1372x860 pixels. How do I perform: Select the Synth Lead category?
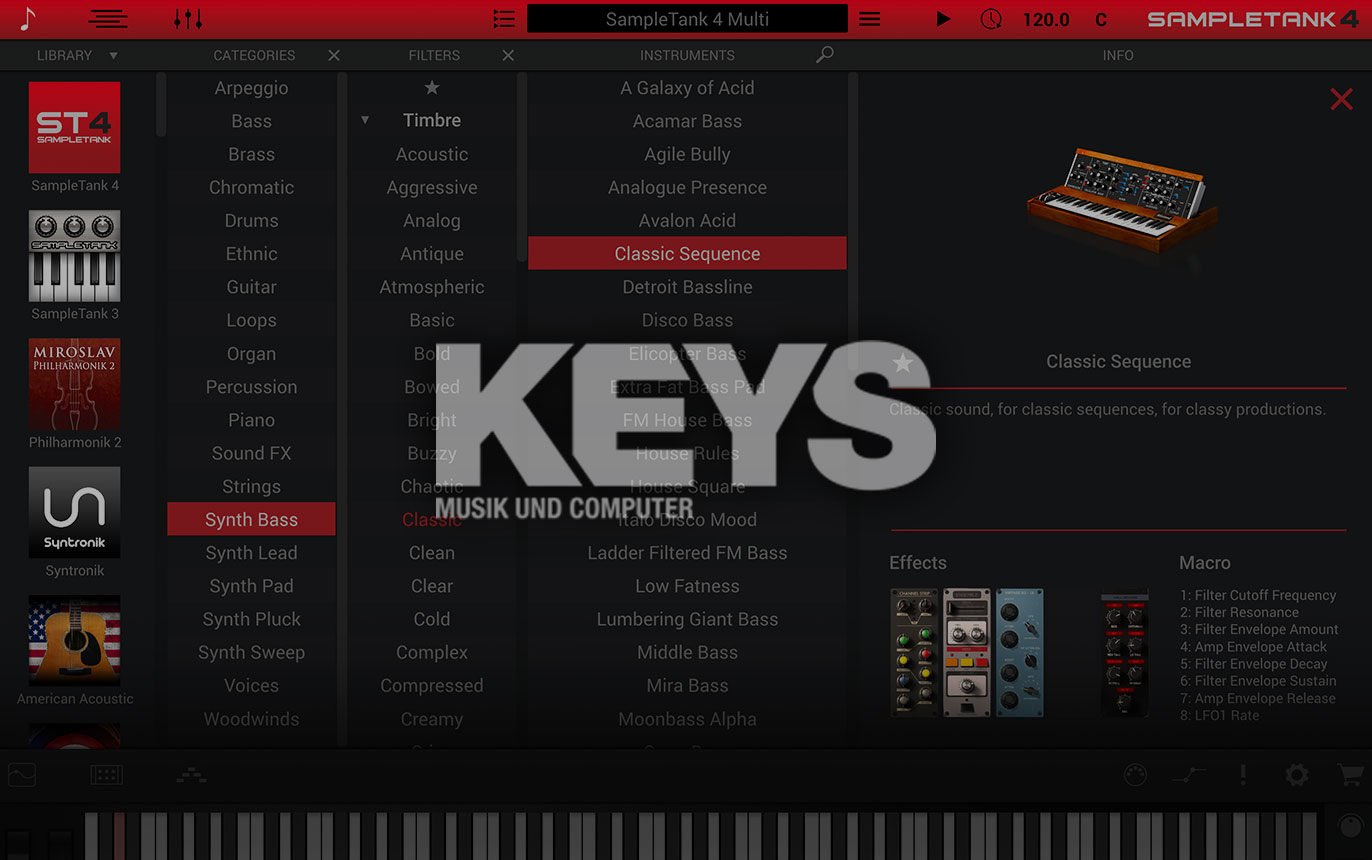[x=251, y=553]
